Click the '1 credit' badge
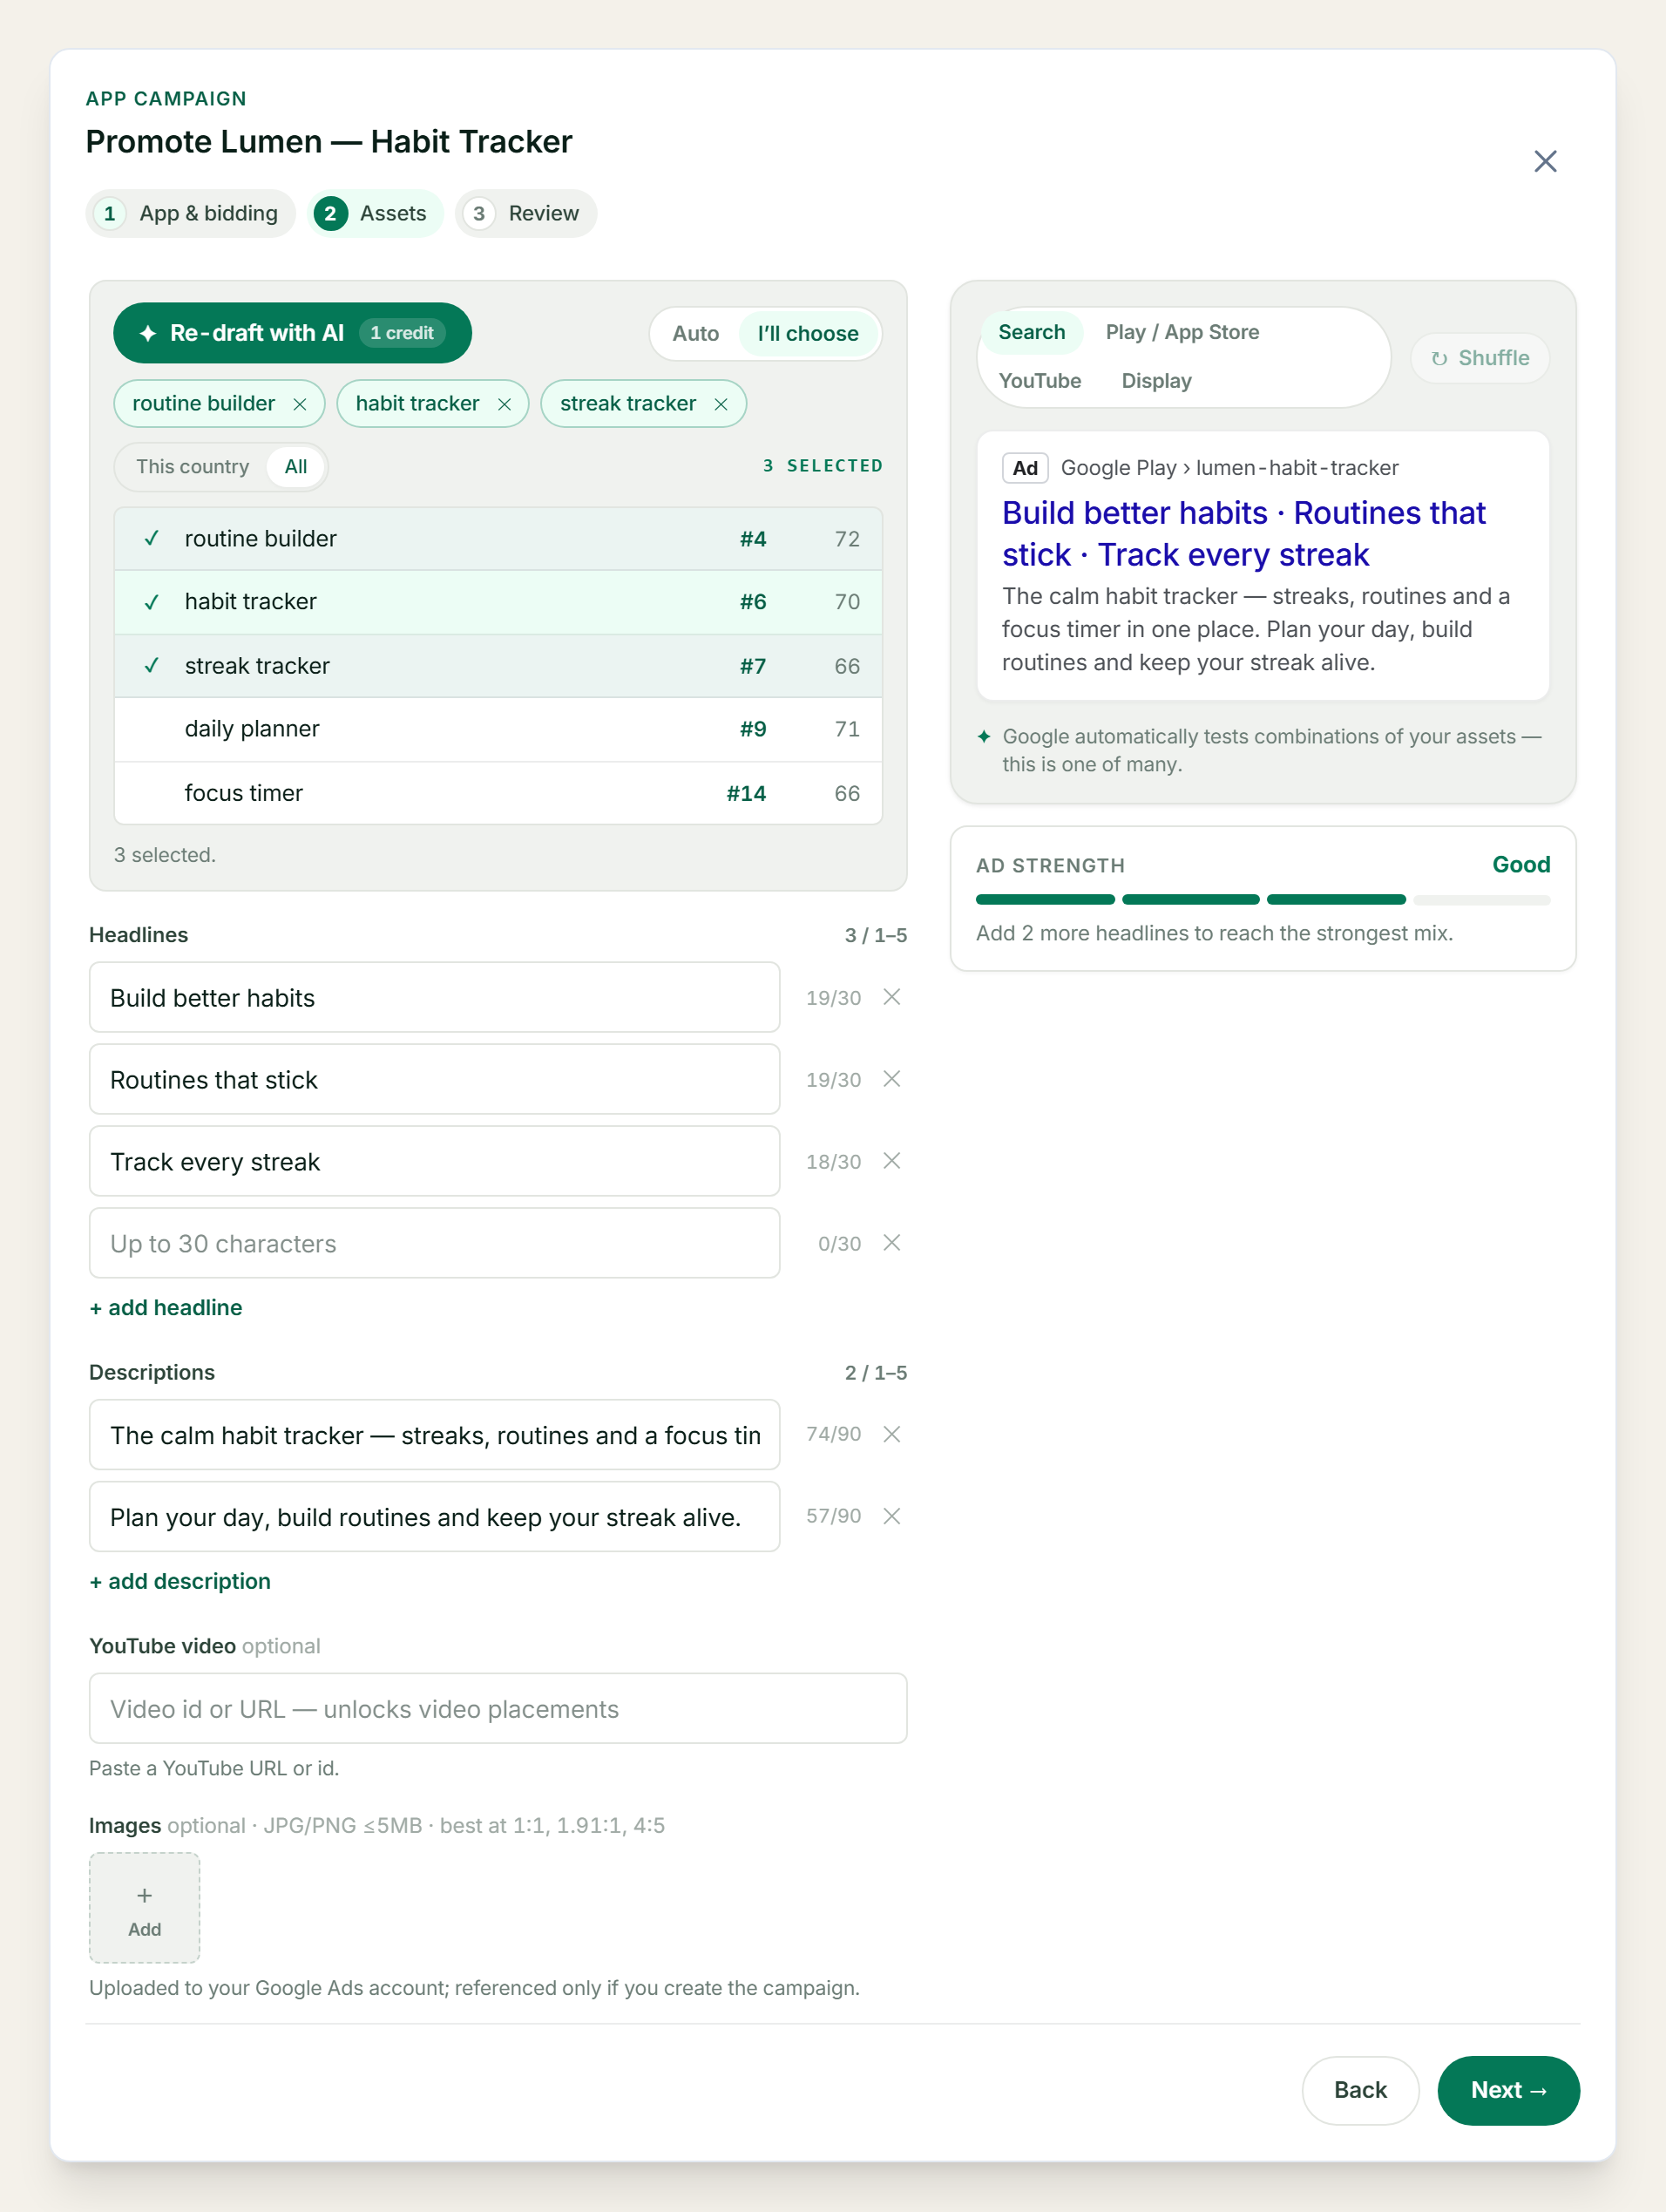This screenshot has height=2212, width=1666. [402, 333]
